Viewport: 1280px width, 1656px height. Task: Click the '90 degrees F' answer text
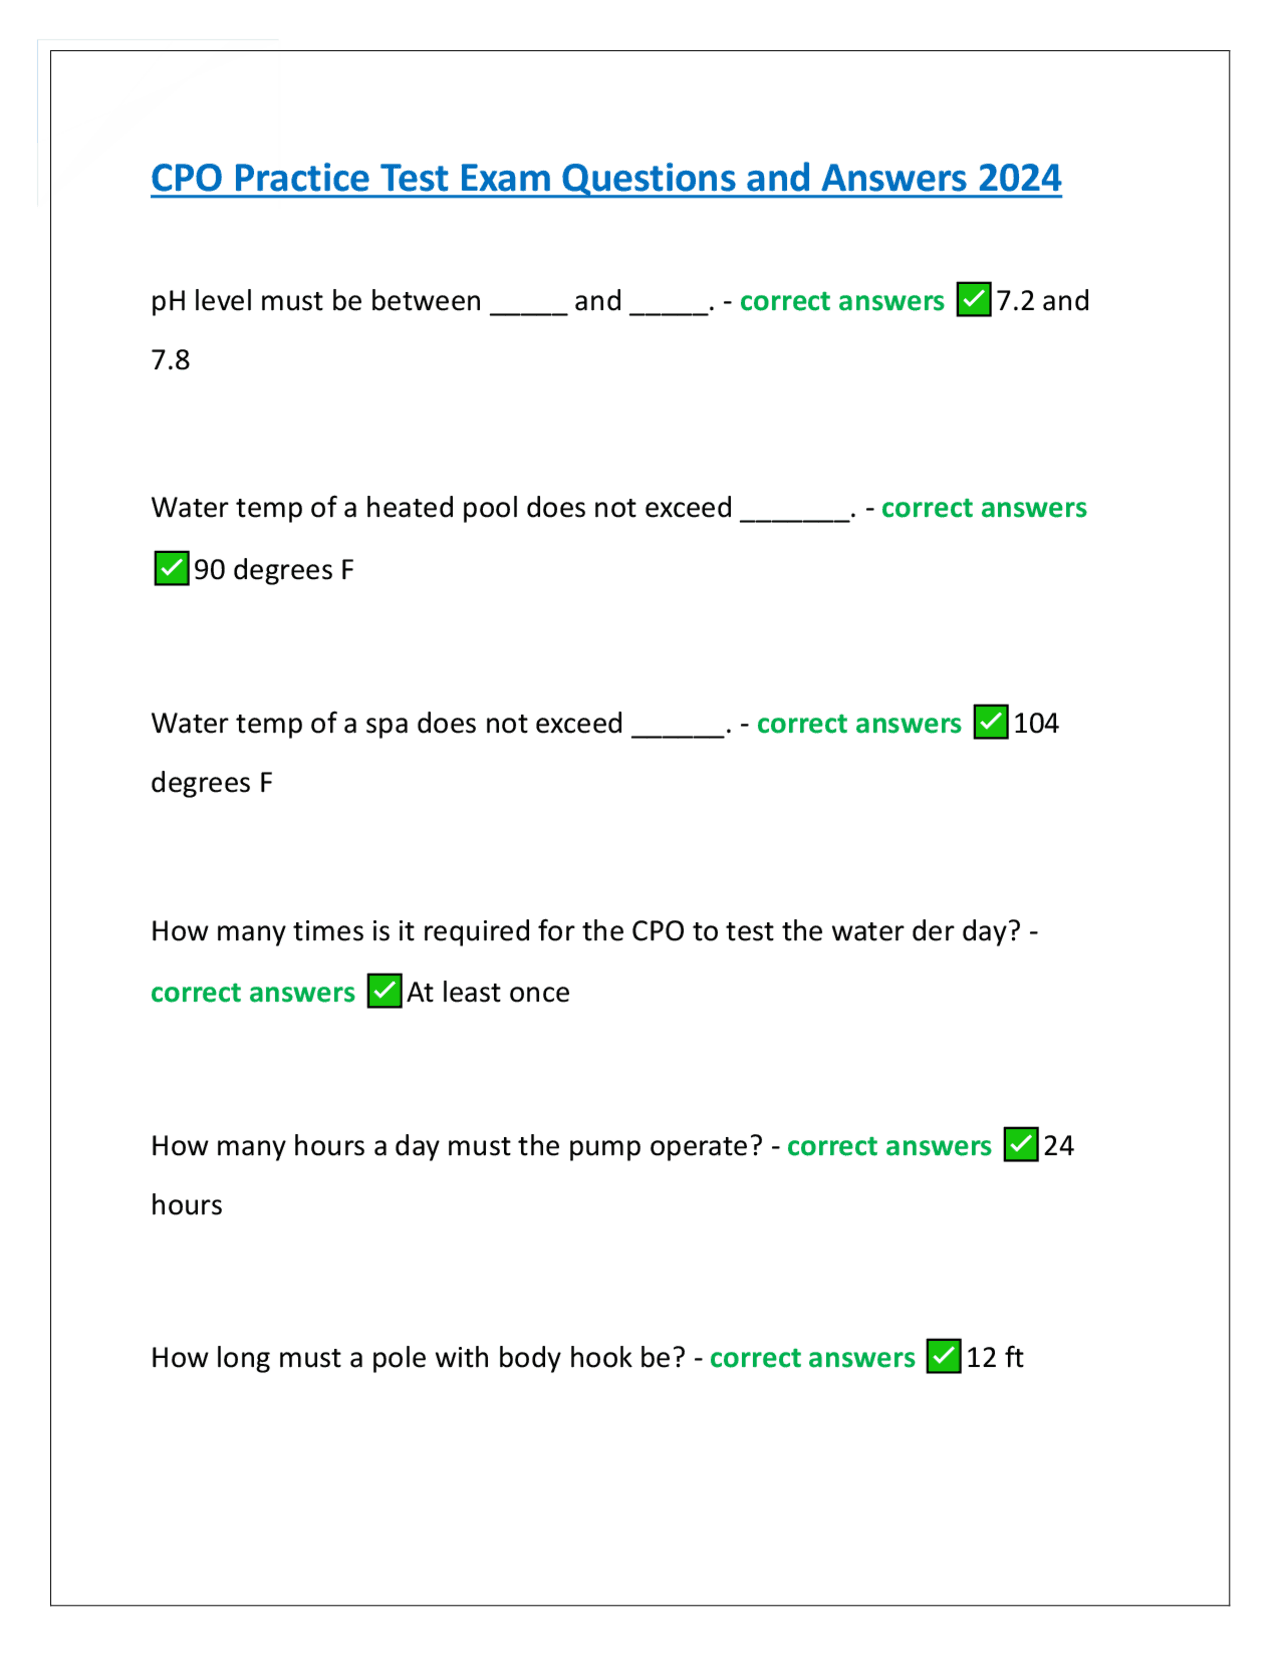[274, 570]
